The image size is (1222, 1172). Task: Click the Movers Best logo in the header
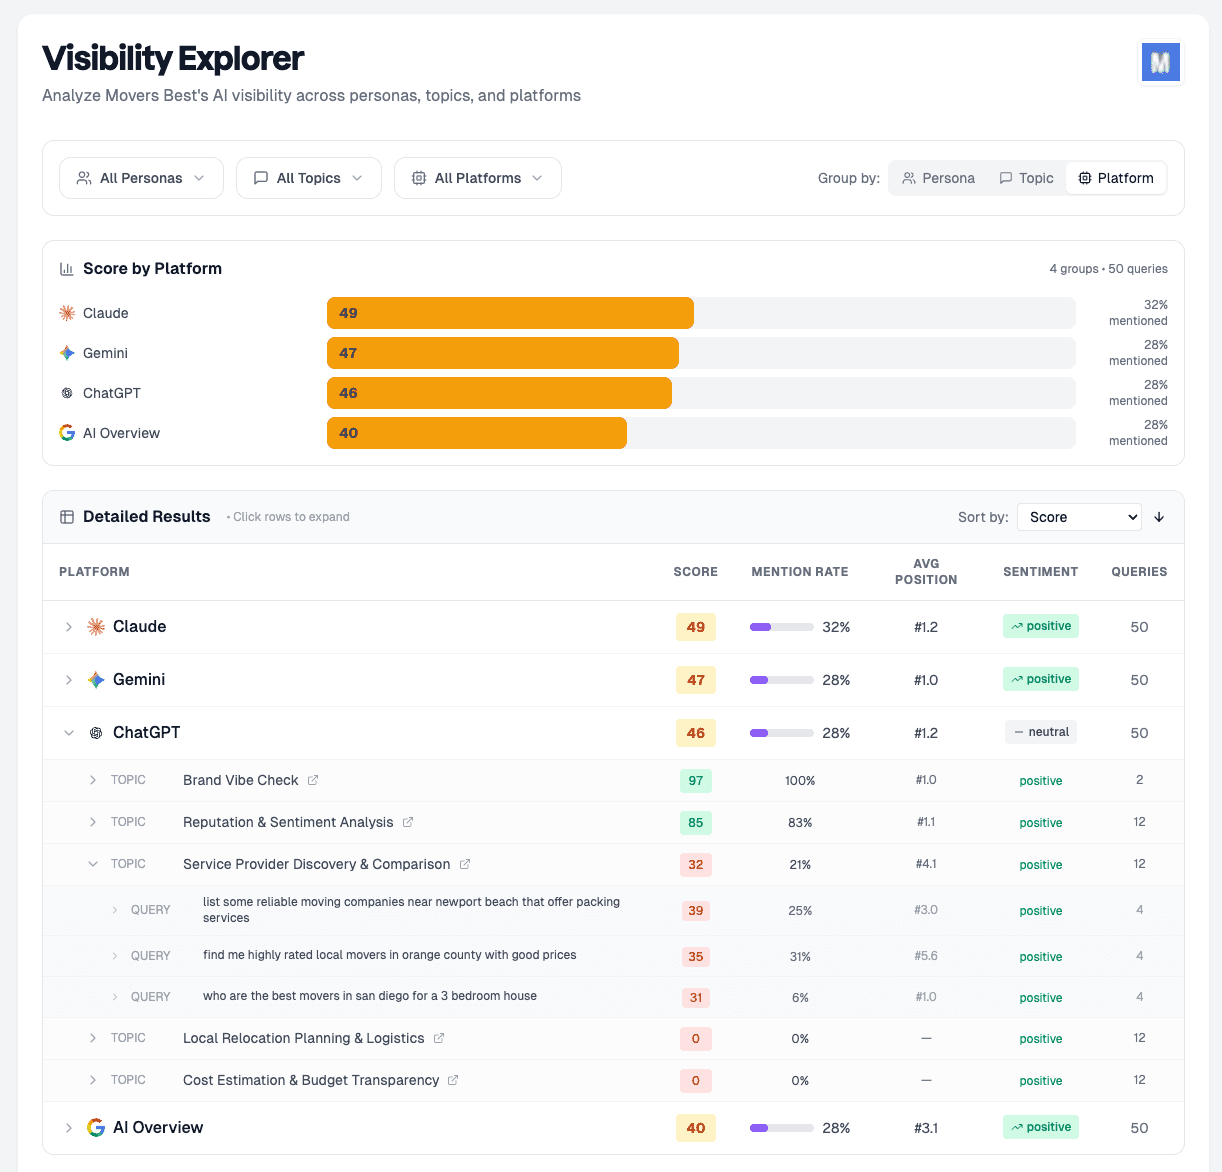pos(1160,61)
